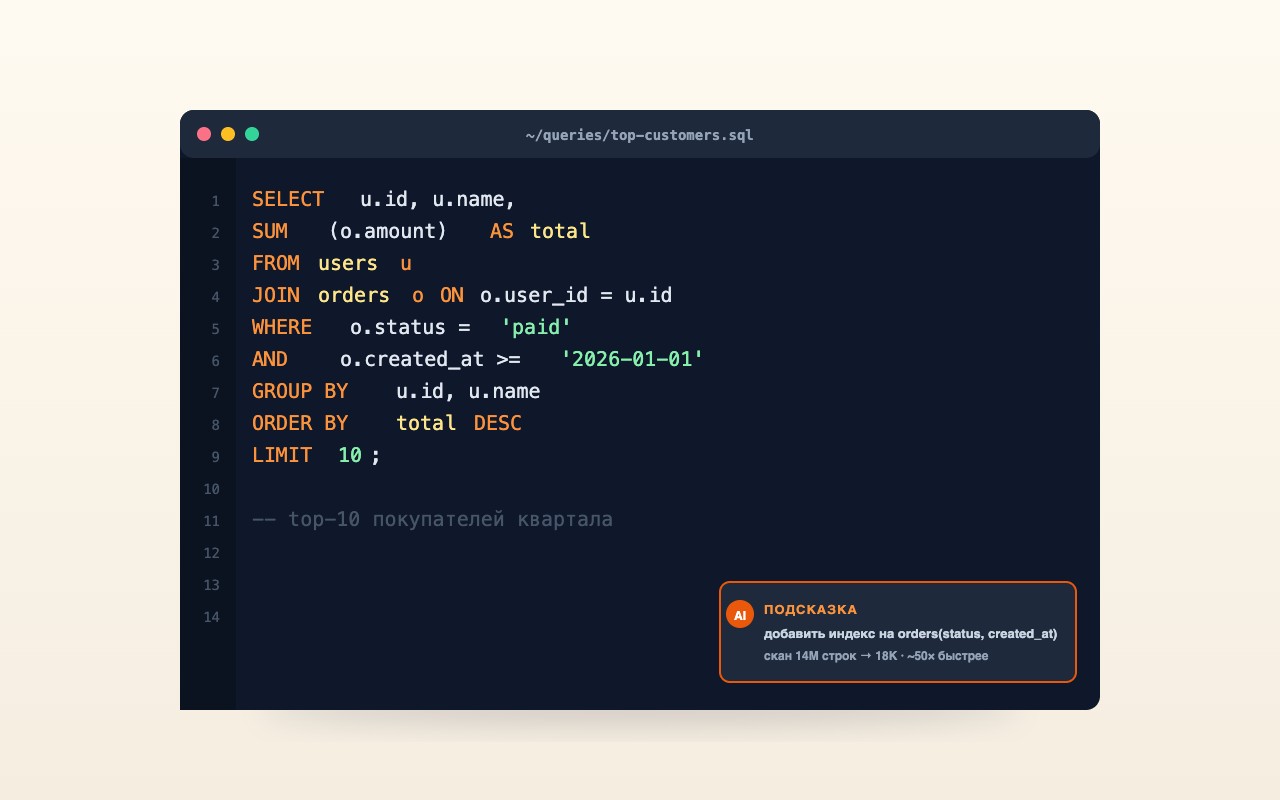
Task: Click the WHERE keyword
Action: pos(282,327)
